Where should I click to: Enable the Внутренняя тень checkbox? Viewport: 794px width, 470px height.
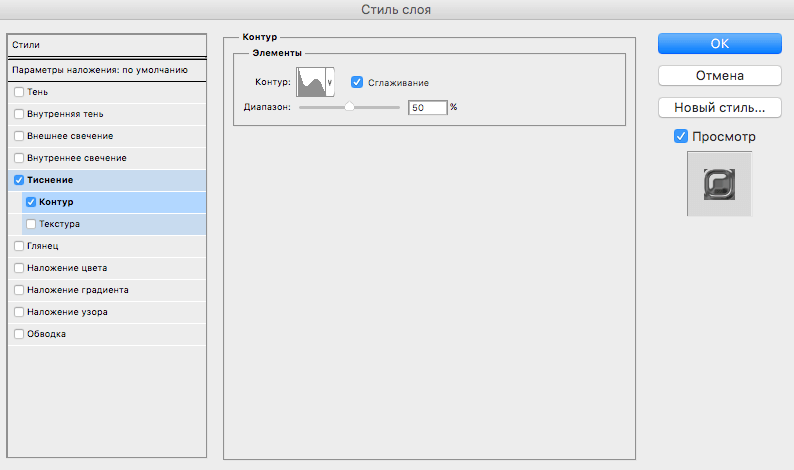tap(19, 114)
